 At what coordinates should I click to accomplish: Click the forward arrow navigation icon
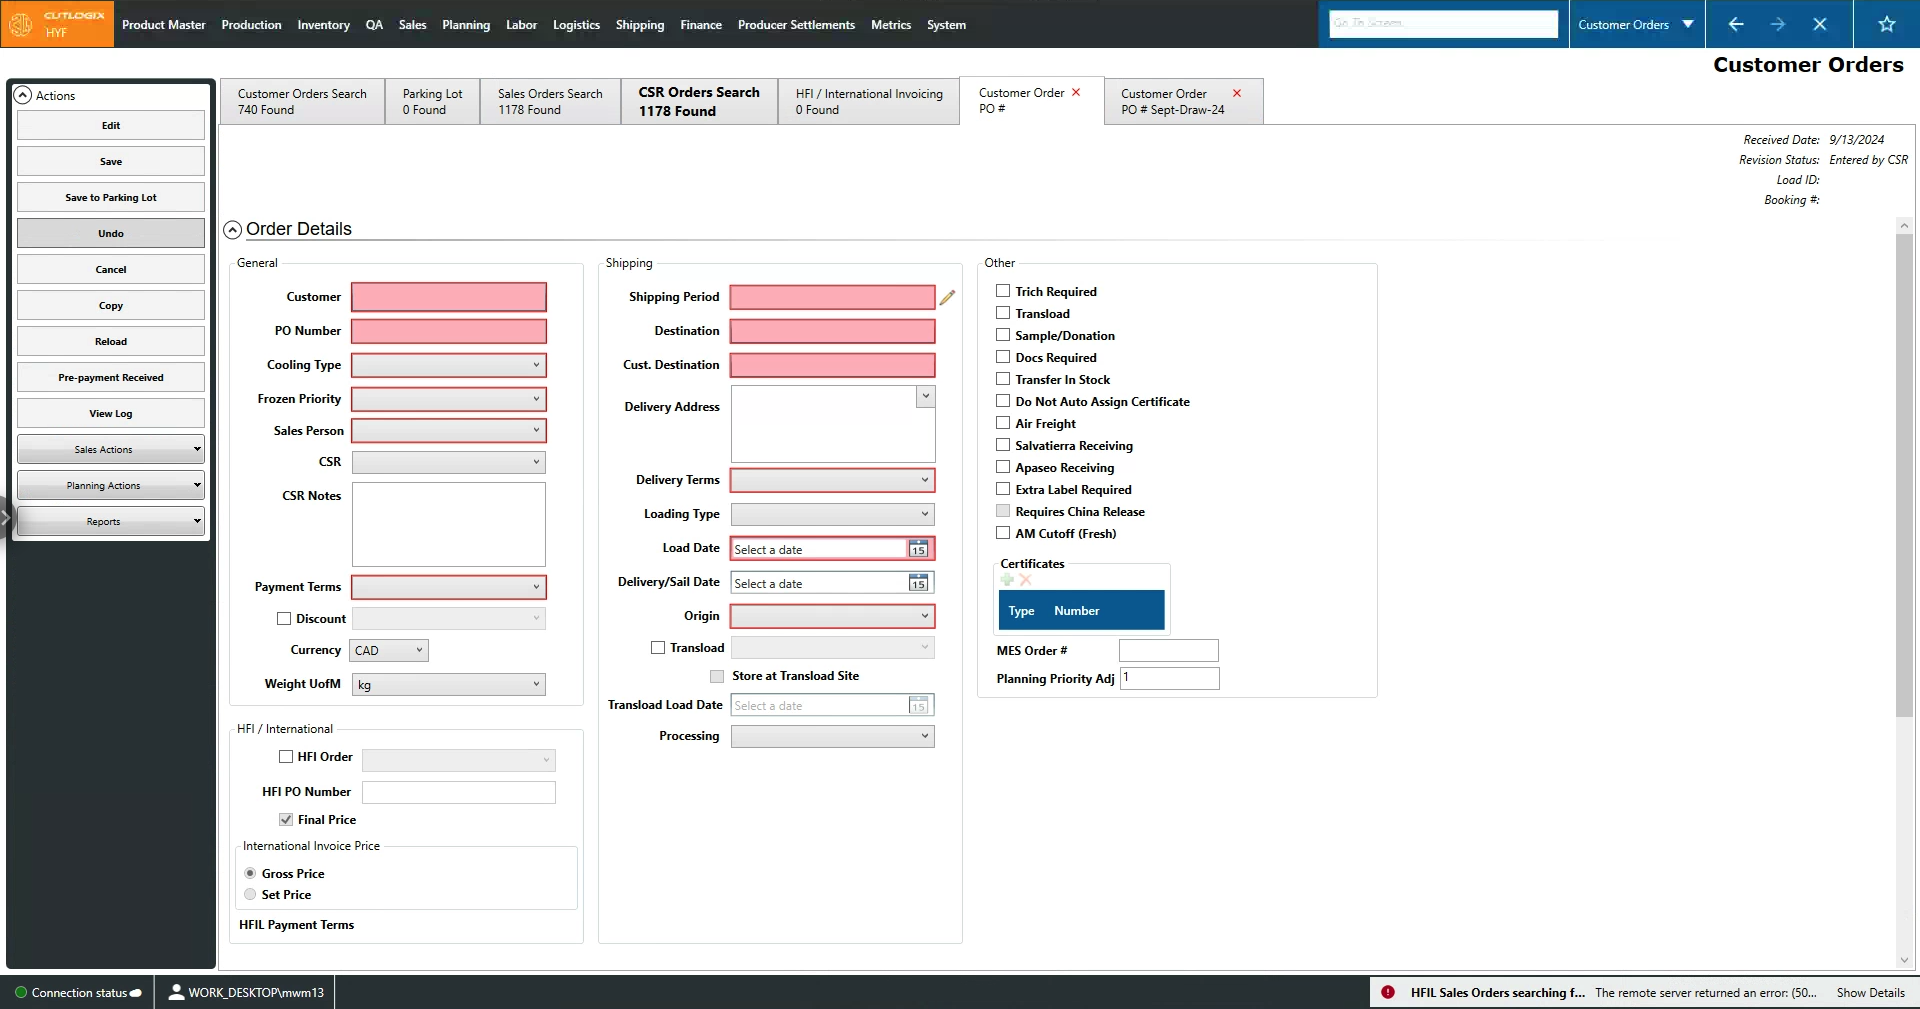click(x=1778, y=24)
